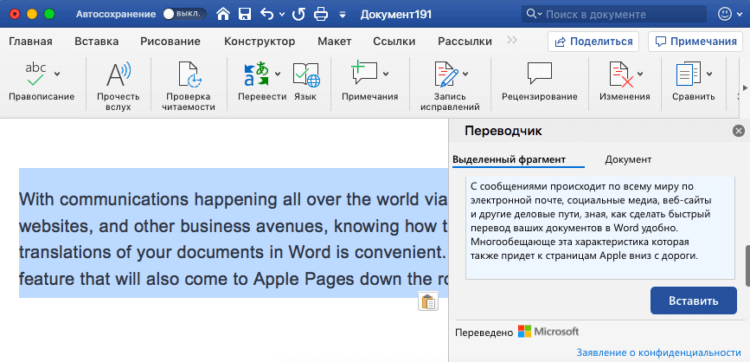Click the Поделиться button
This screenshot has width=750, height=362.
click(x=593, y=42)
